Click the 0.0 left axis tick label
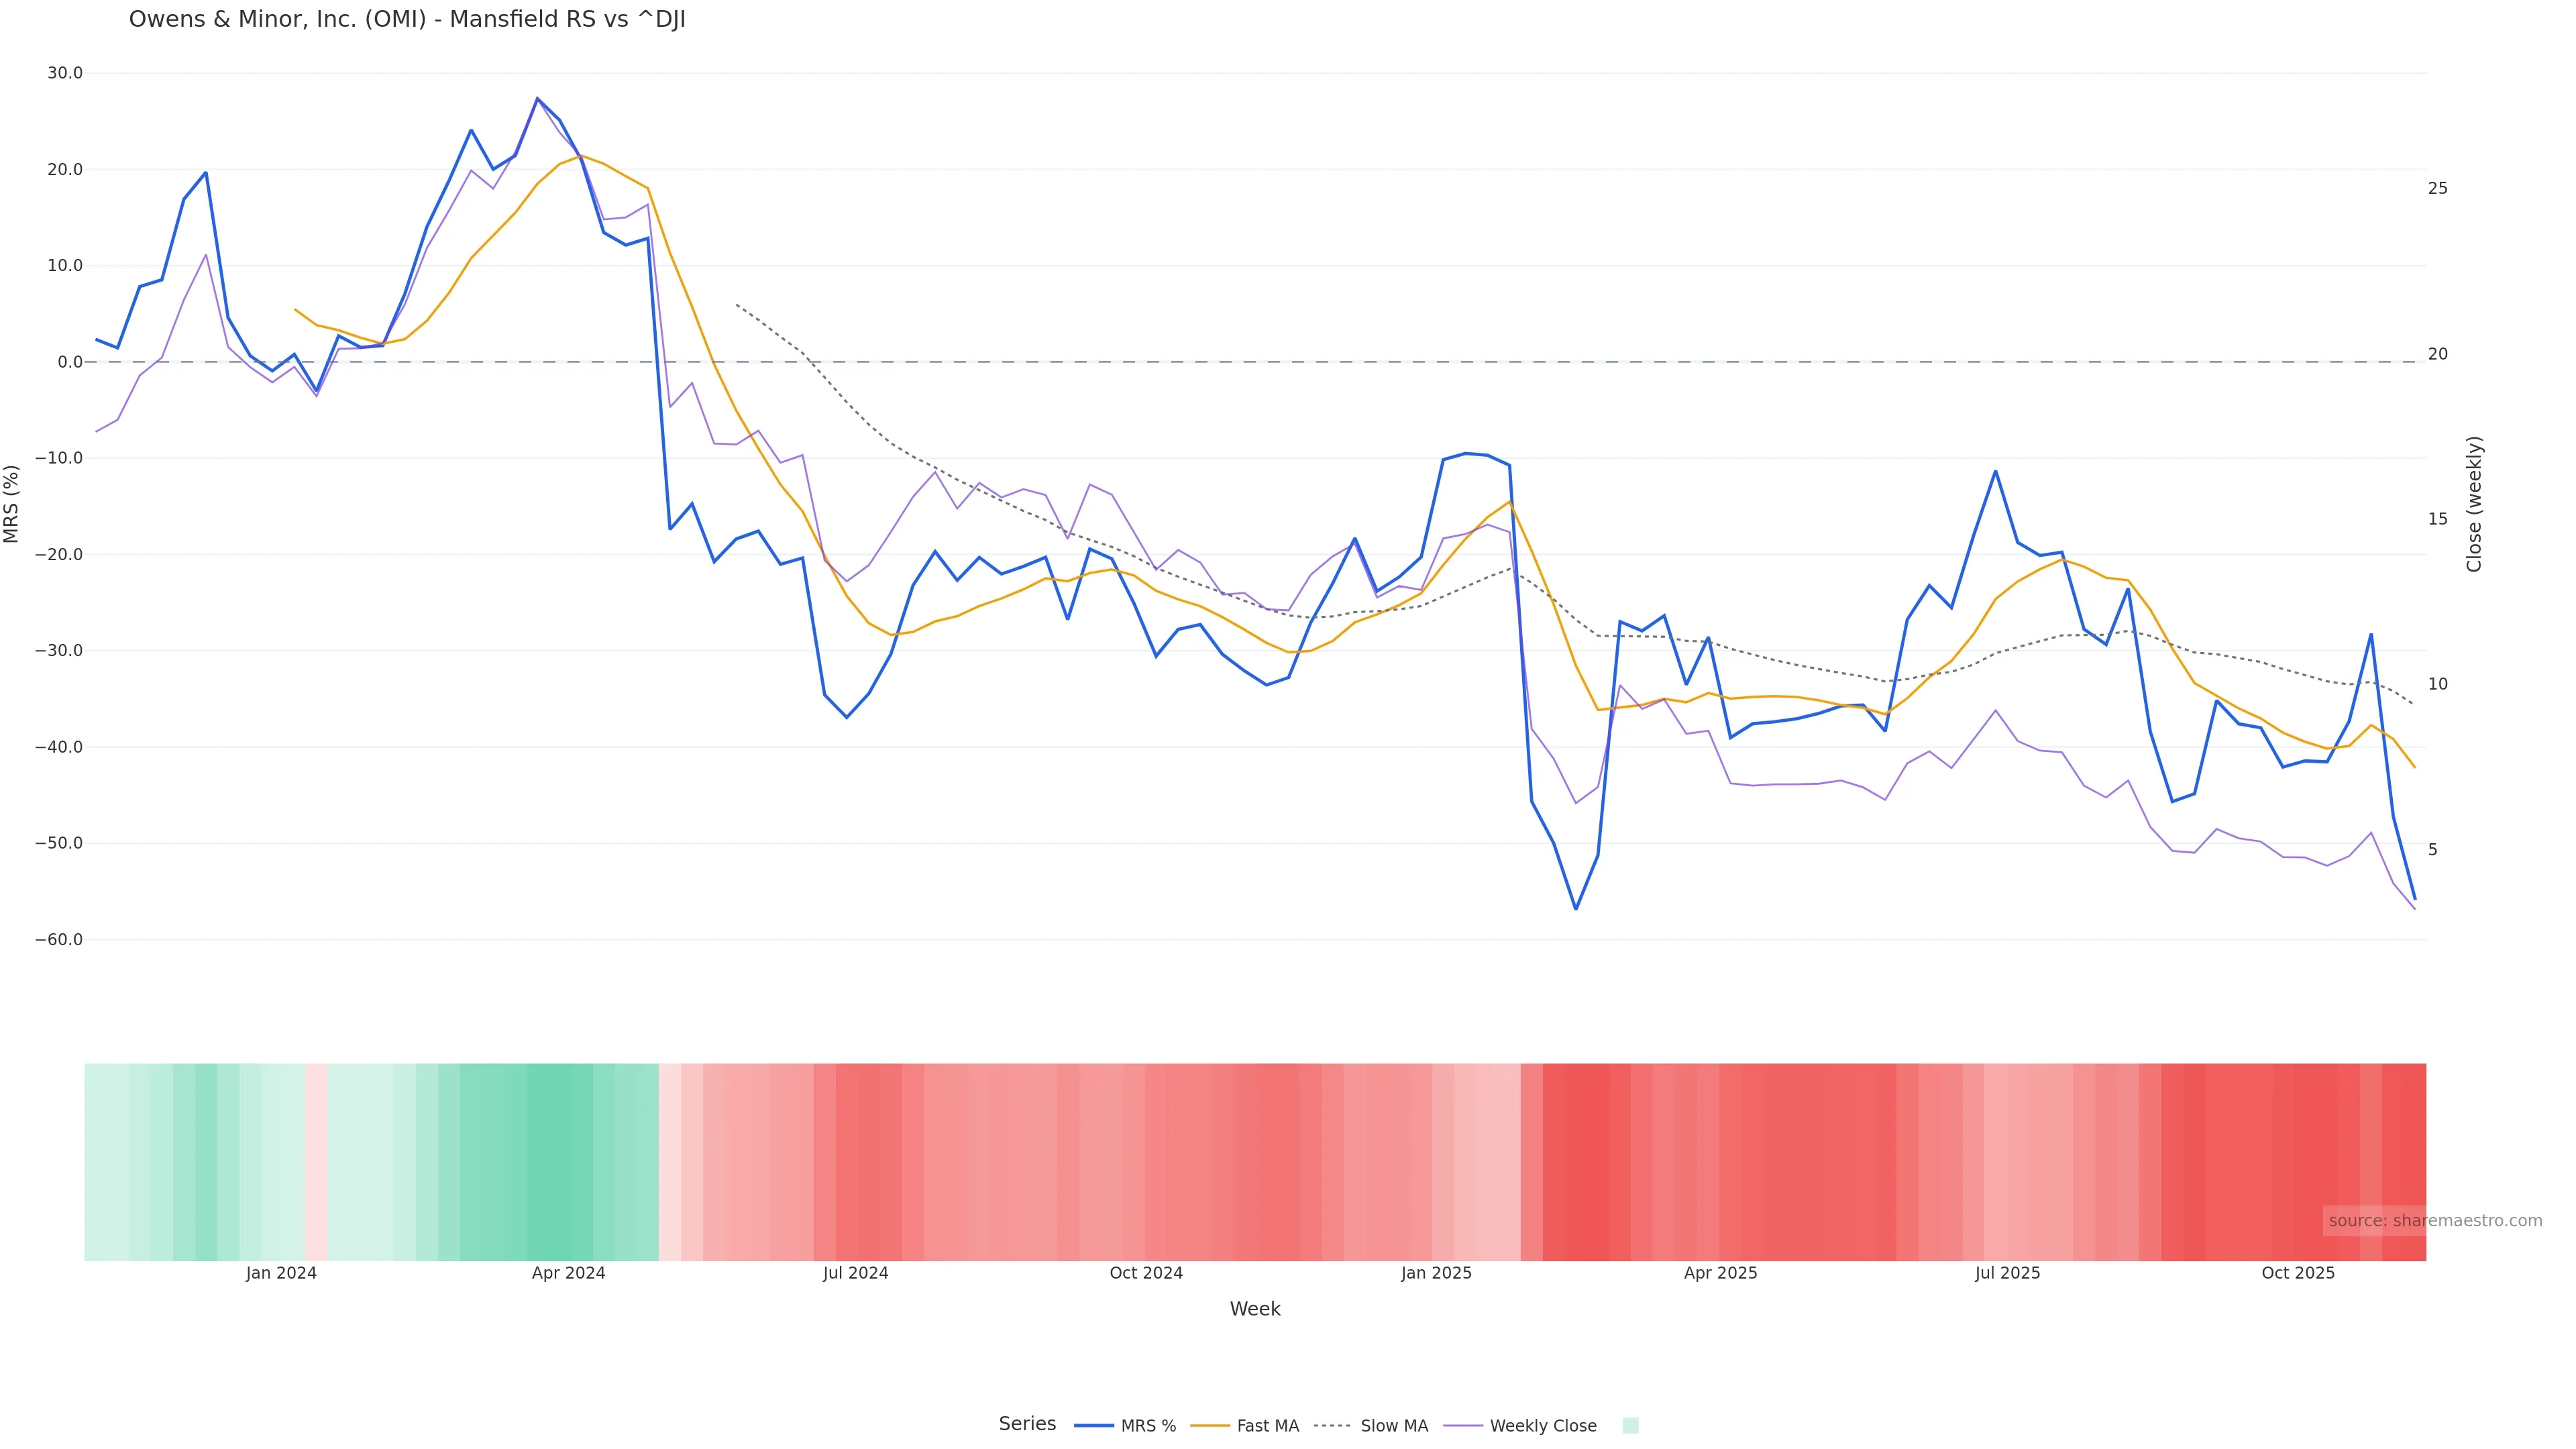 point(70,362)
